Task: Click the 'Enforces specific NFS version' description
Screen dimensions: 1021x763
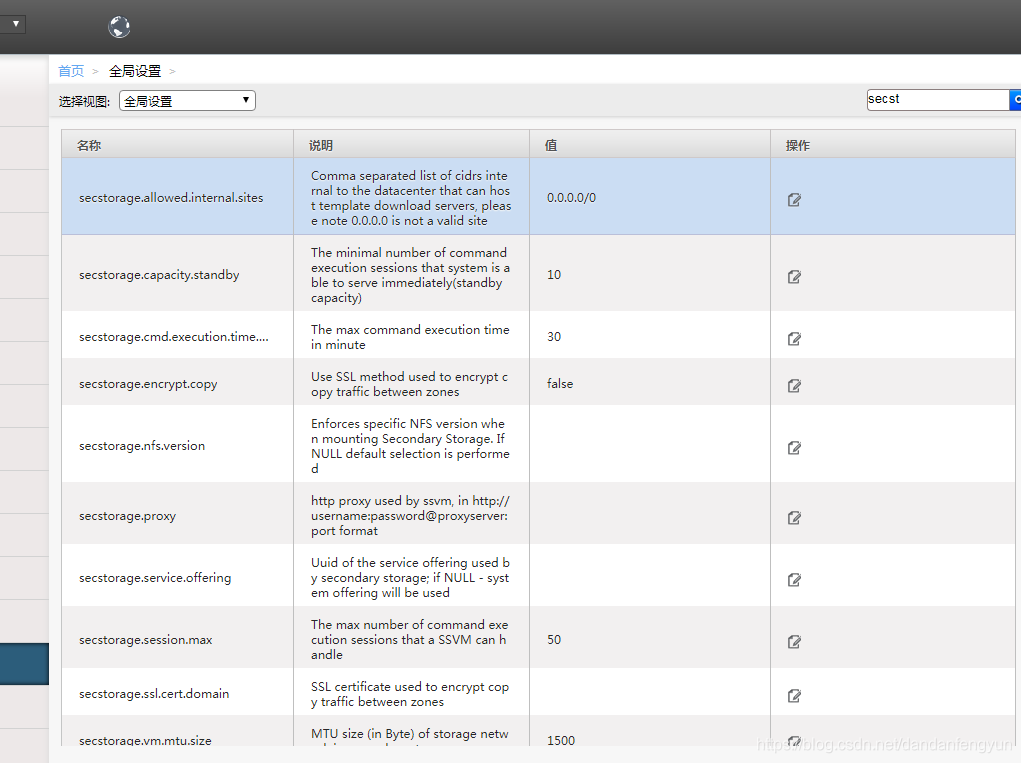Action: pos(410,446)
